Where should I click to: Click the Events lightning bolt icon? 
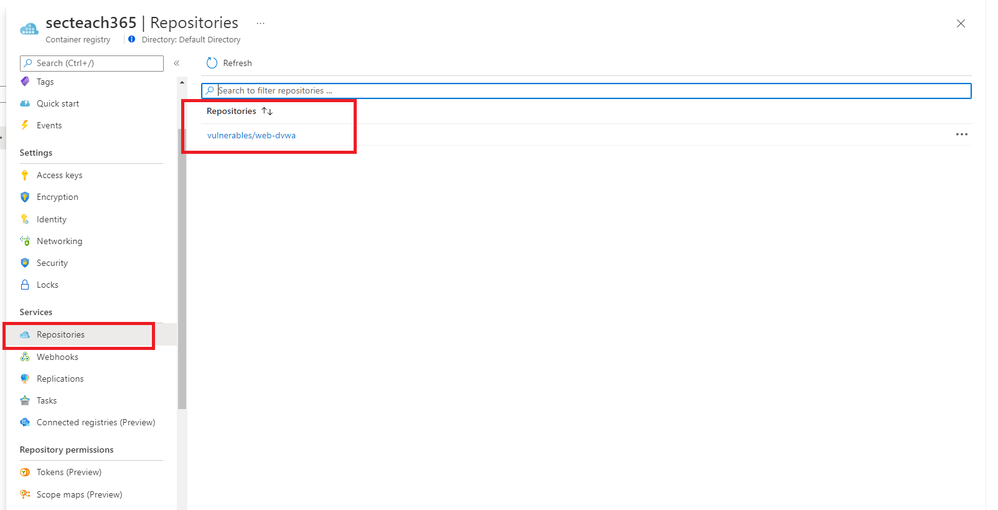(25, 125)
